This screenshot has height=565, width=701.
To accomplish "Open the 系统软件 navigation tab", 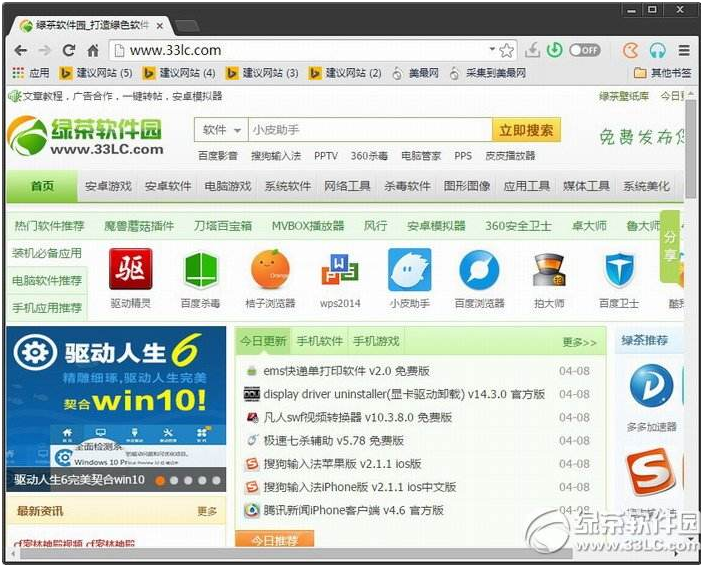I will point(287,186).
